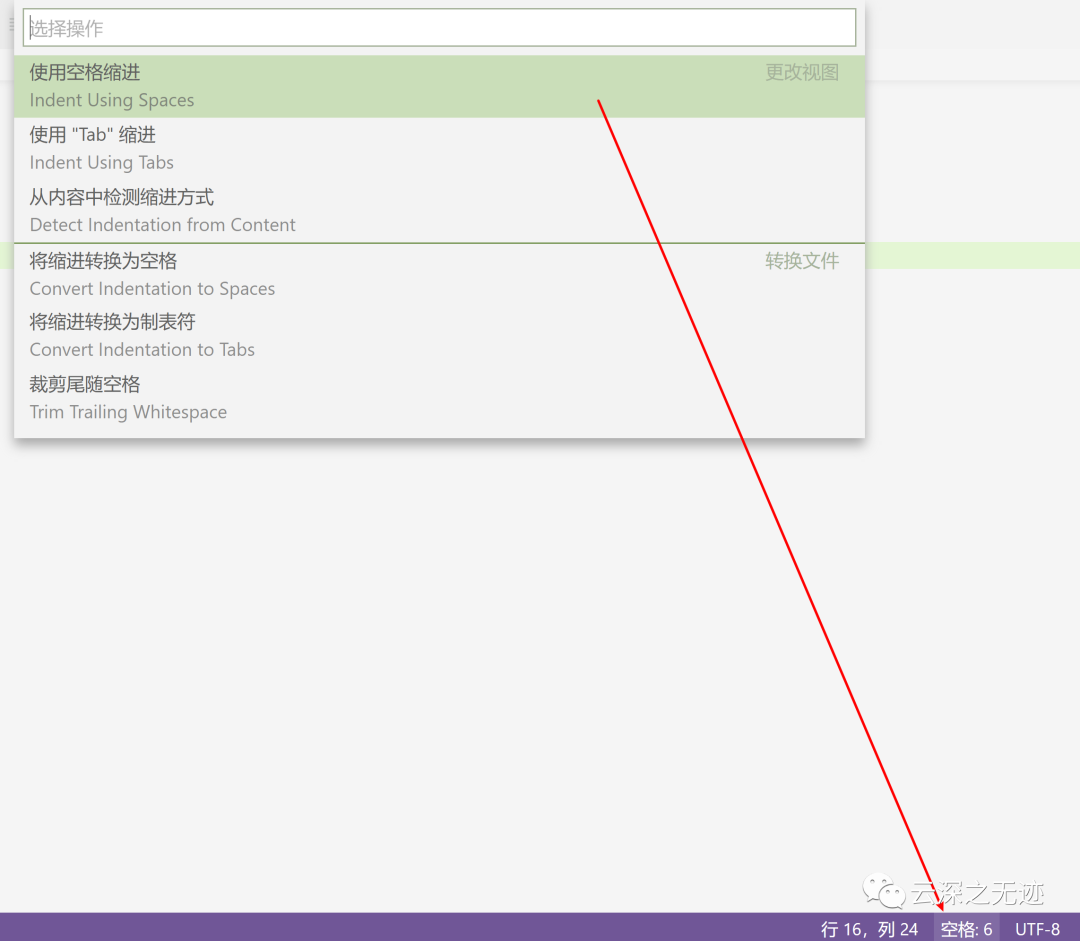Click the WeChat logo watermark icon

coord(884,891)
